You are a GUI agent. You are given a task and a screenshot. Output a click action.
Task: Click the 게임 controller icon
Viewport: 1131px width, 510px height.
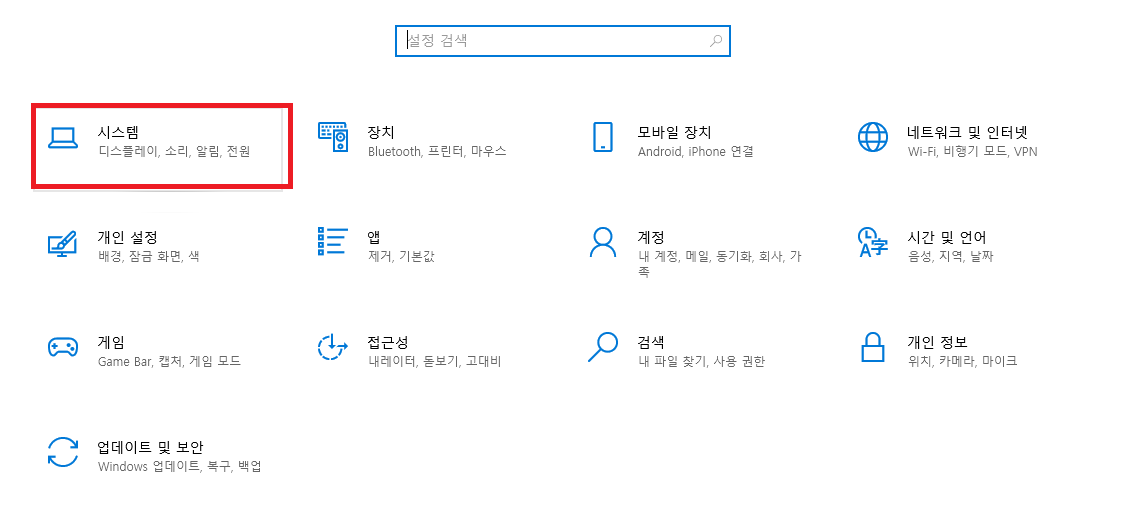pos(63,347)
